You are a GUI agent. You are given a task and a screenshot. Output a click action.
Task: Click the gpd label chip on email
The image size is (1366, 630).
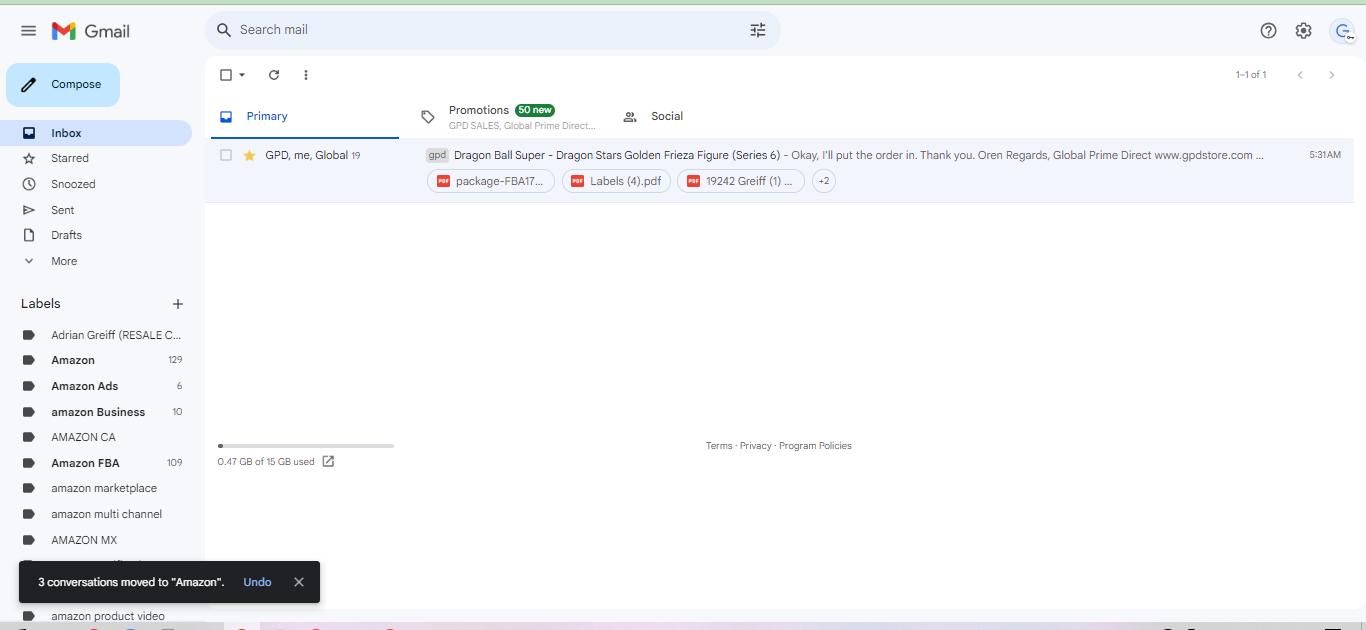click(437, 155)
